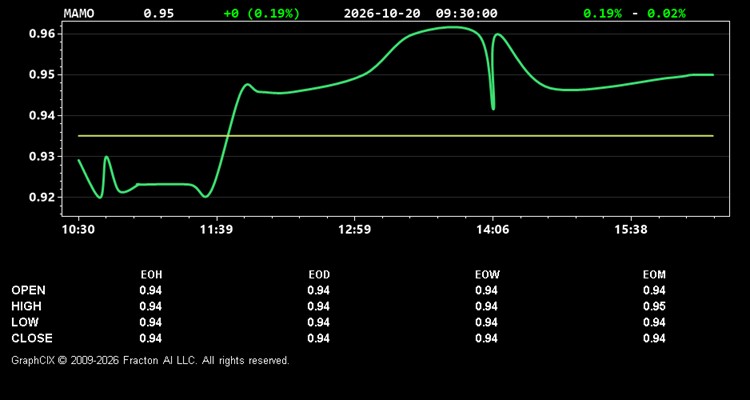Click the CLOSE row label
Image resolution: width=750 pixels, height=400 pixels.
pyautogui.click(x=32, y=338)
